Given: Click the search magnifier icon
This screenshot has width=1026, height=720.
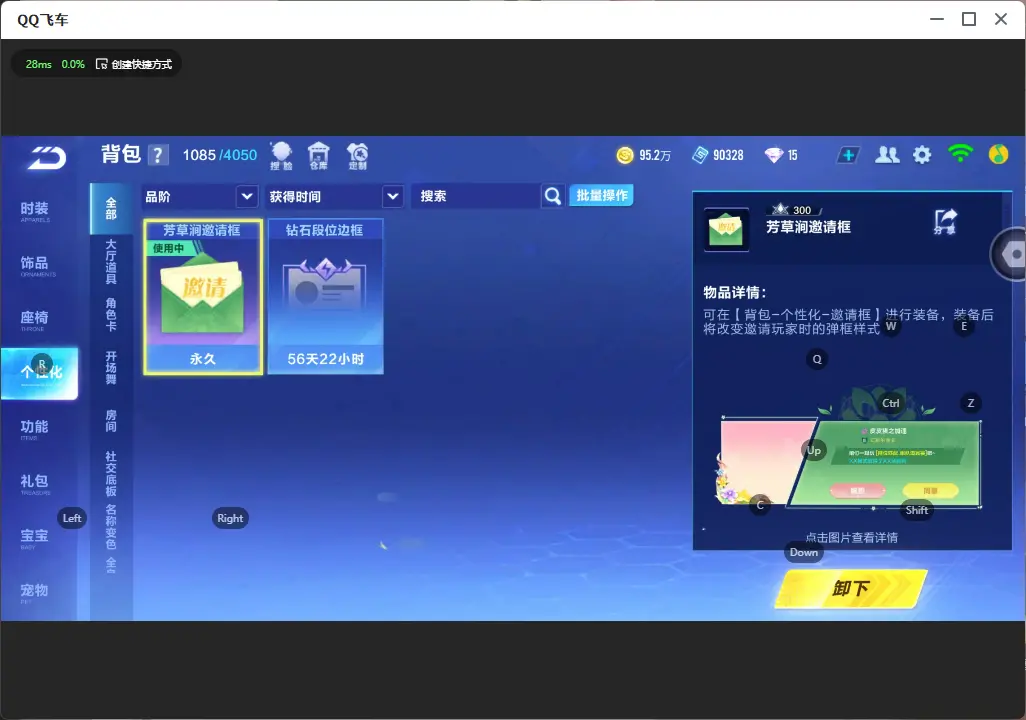Looking at the screenshot, I should pyautogui.click(x=552, y=196).
